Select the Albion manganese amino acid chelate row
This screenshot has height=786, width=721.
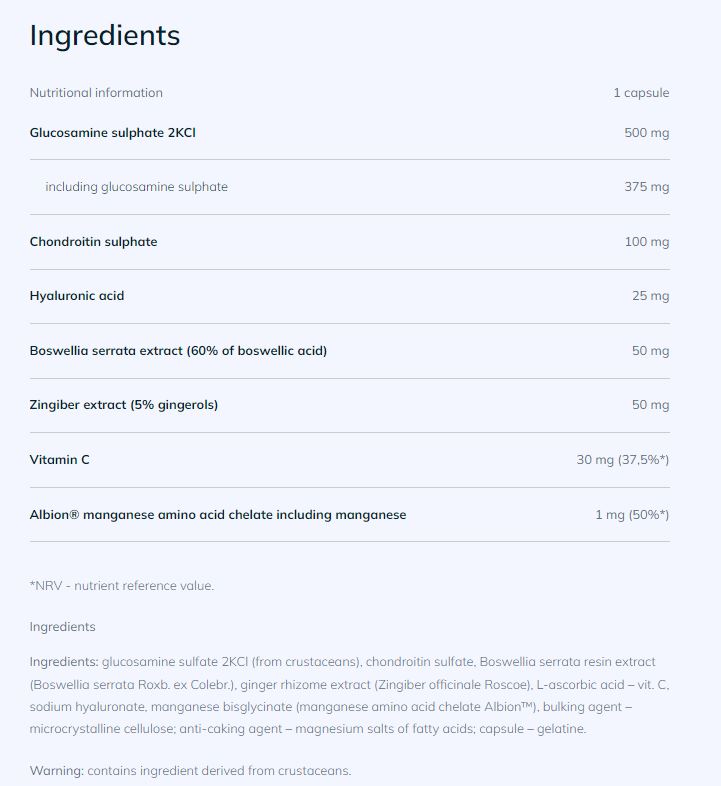click(x=218, y=515)
